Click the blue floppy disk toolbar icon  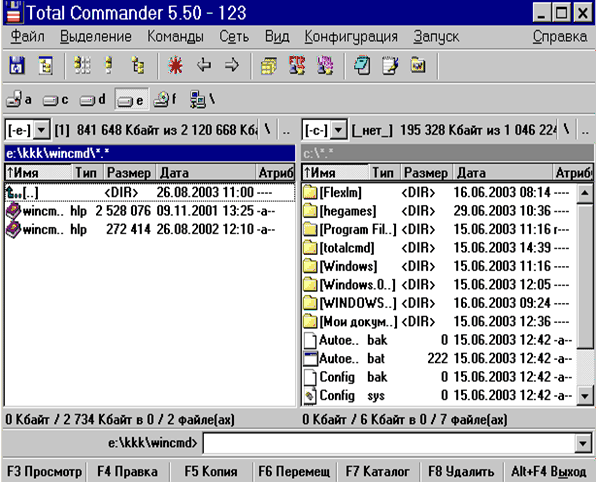tap(17, 66)
